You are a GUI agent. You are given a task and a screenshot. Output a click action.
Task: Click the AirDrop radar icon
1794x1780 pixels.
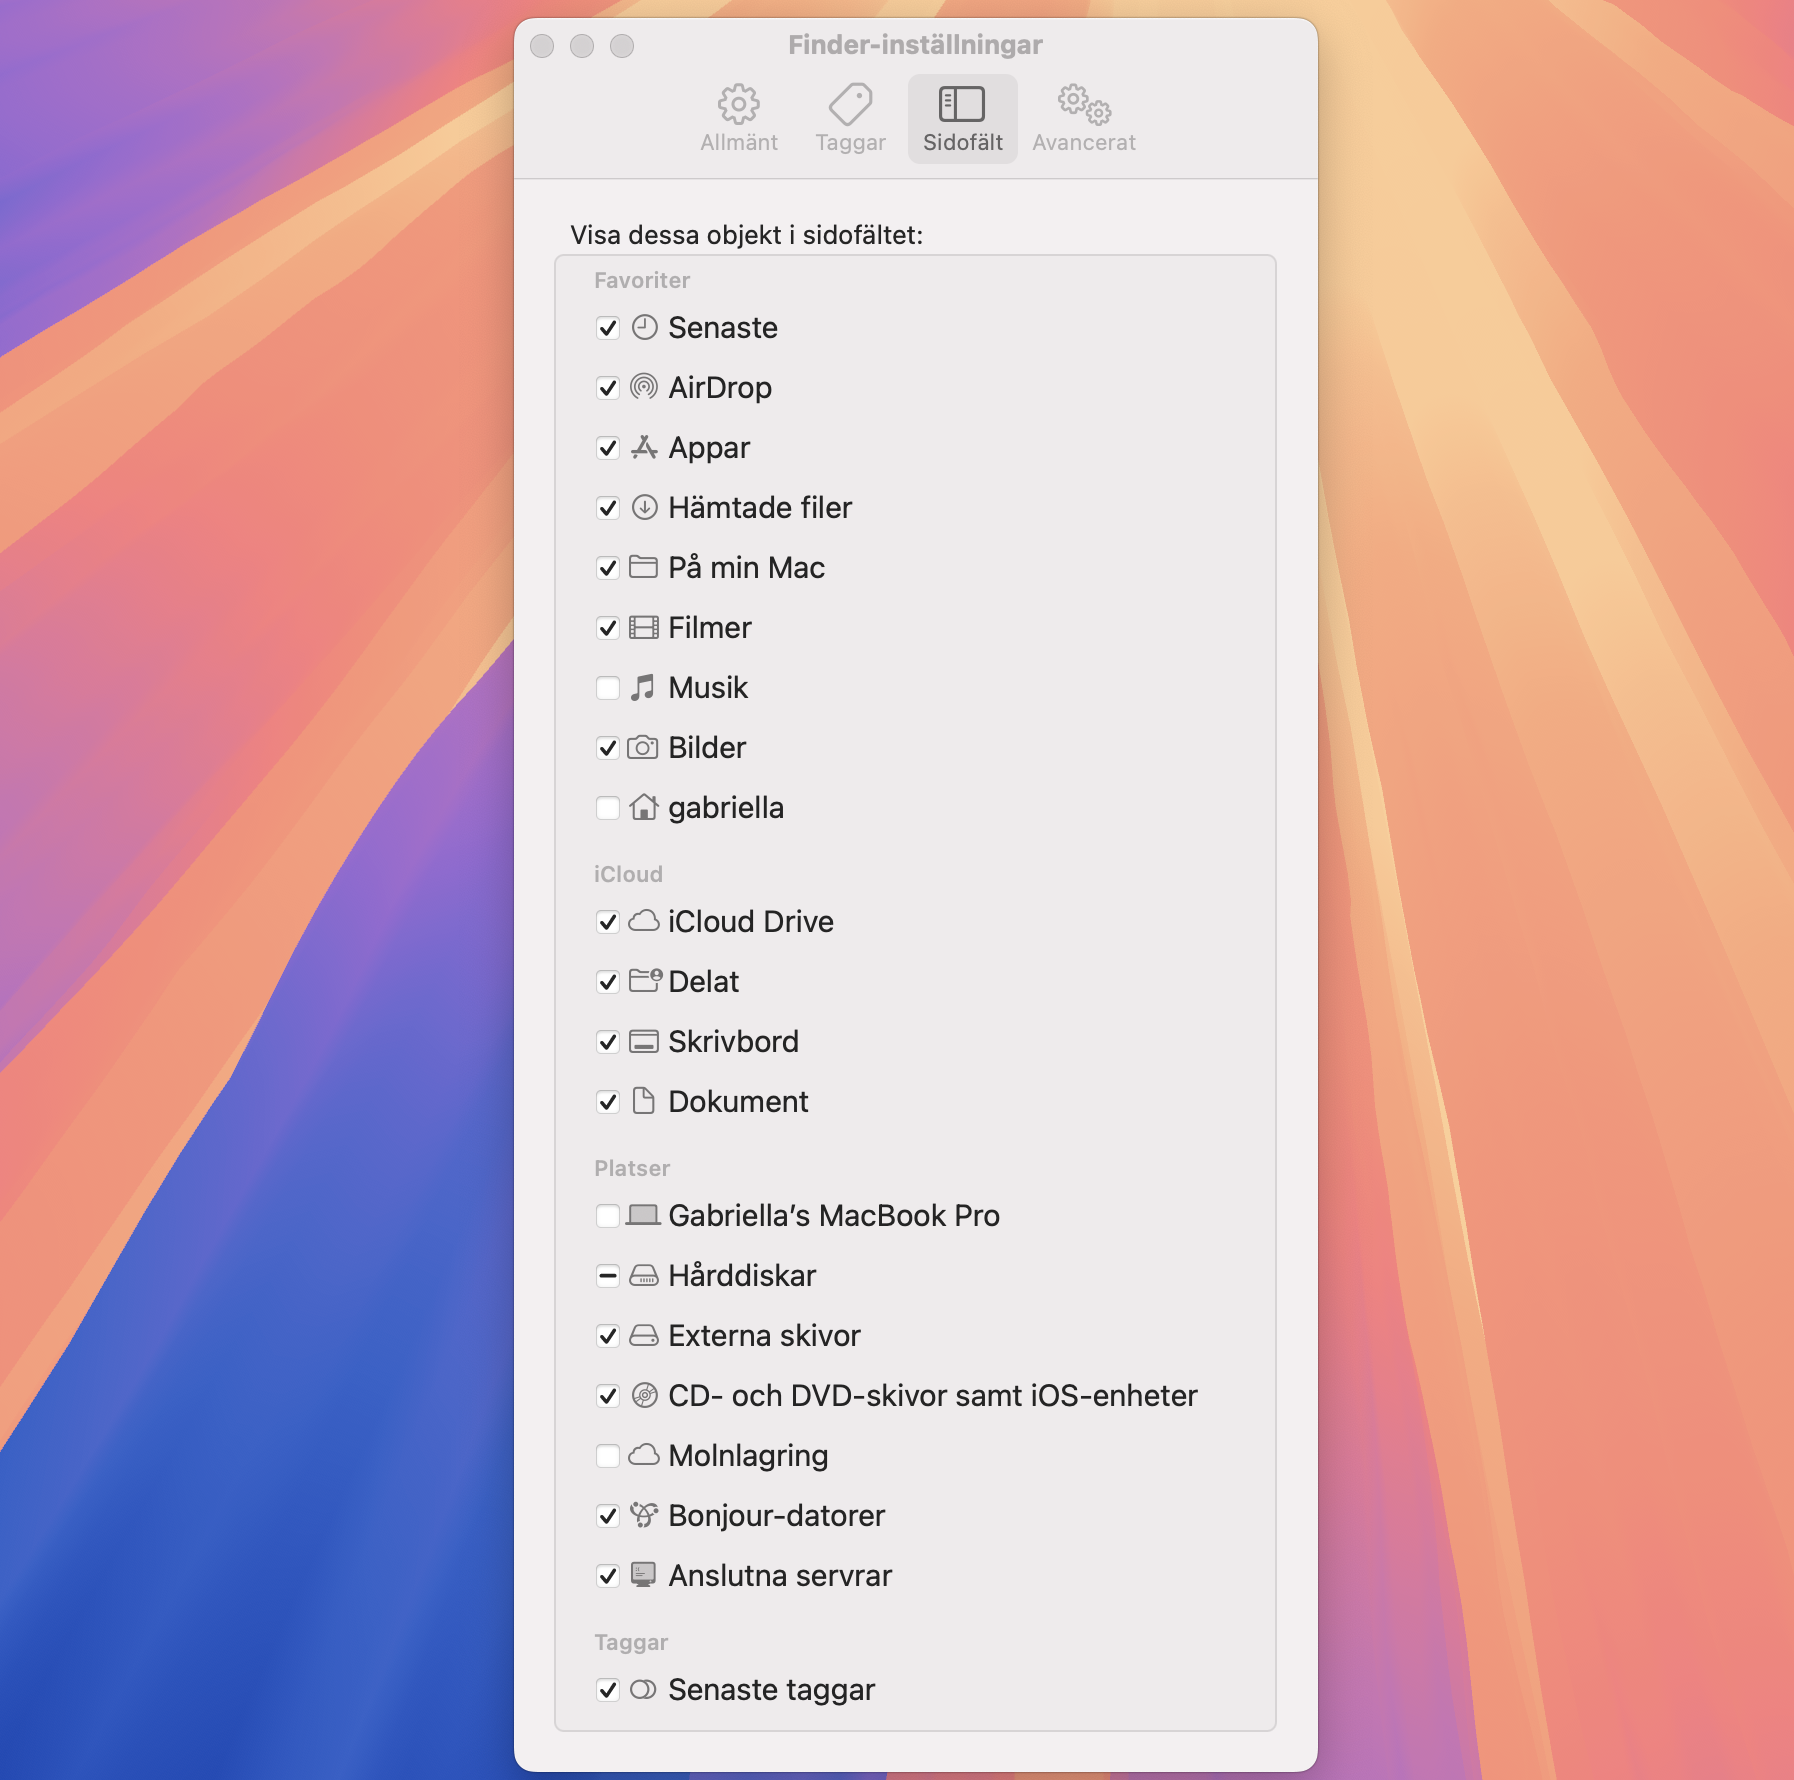pos(644,387)
